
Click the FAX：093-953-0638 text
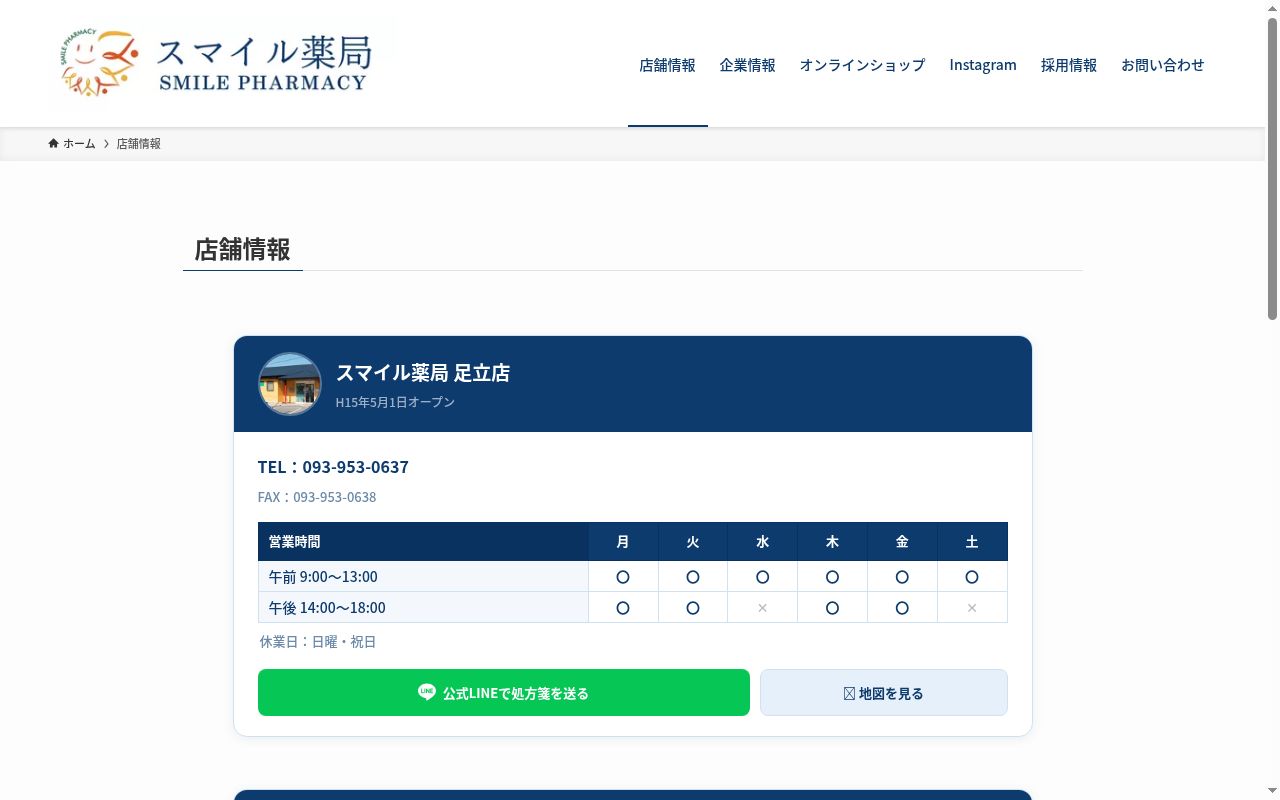(x=317, y=497)
